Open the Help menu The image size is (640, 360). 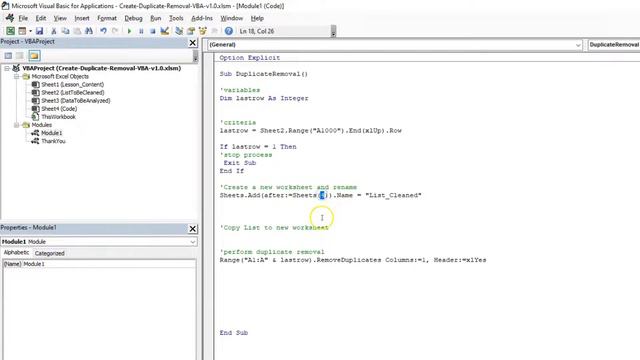[257, 18]
